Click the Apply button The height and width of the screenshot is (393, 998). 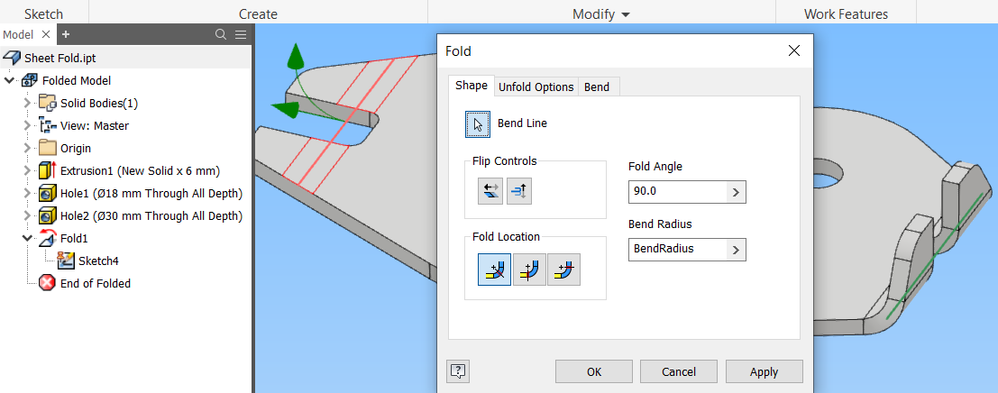click(x=764, y=371)
